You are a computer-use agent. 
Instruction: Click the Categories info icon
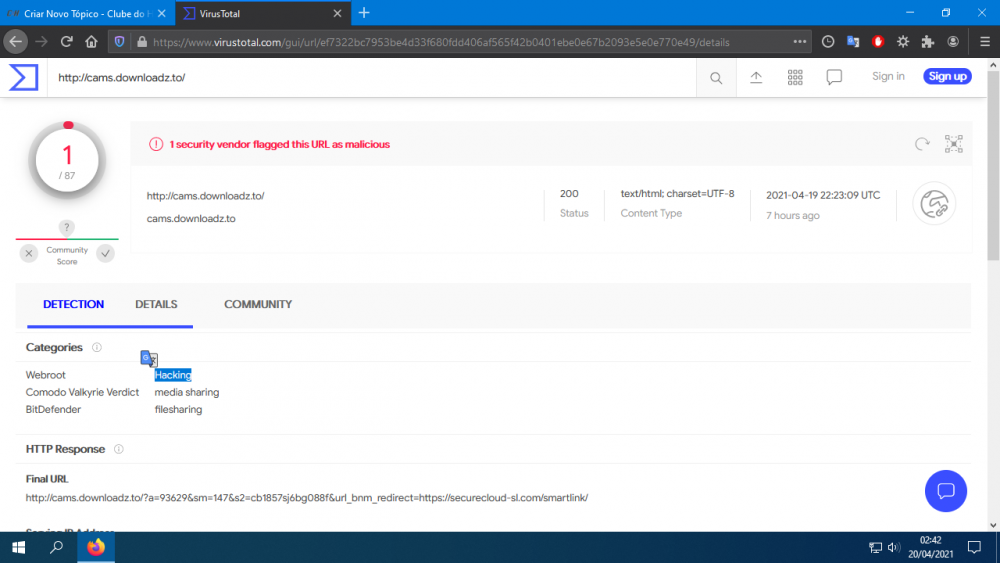pos(97,348)
